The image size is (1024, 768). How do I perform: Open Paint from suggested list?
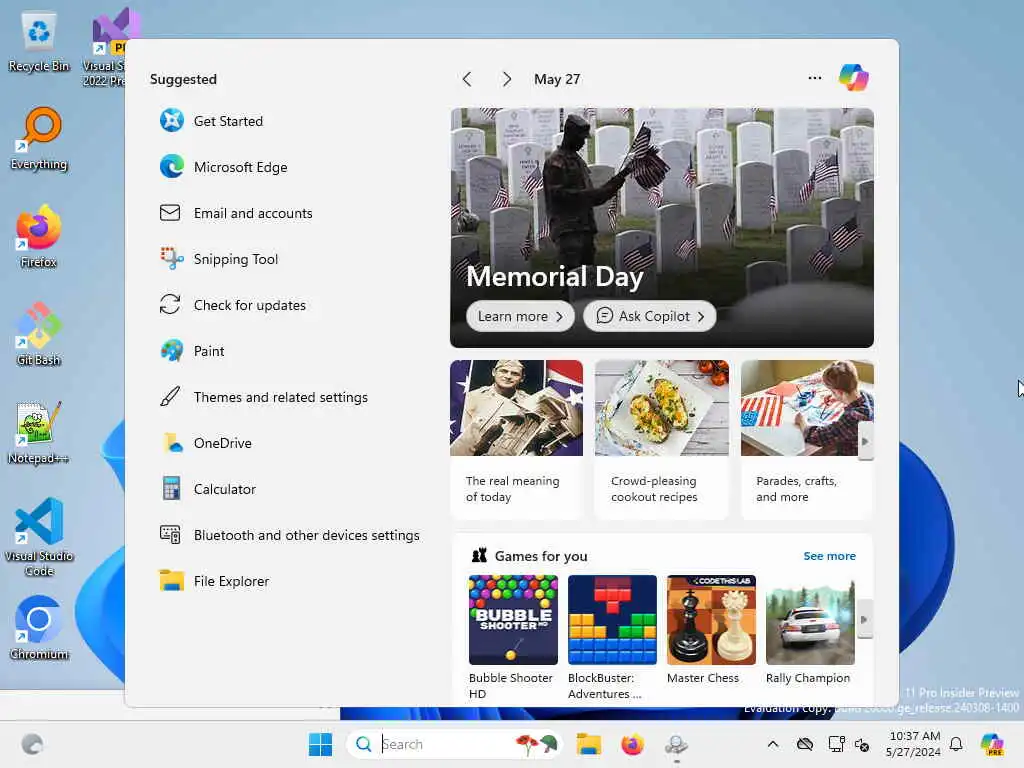192,351
